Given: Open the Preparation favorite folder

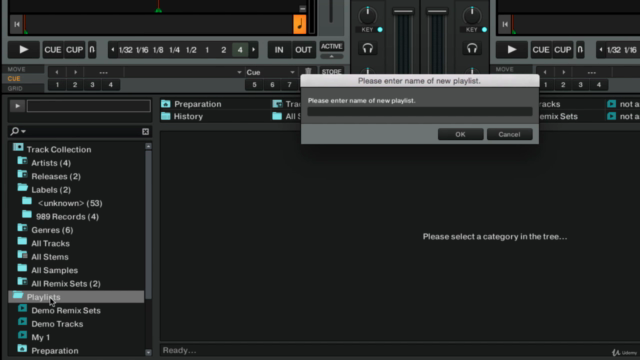Looking at the screenshot, I should coord(191,104).
